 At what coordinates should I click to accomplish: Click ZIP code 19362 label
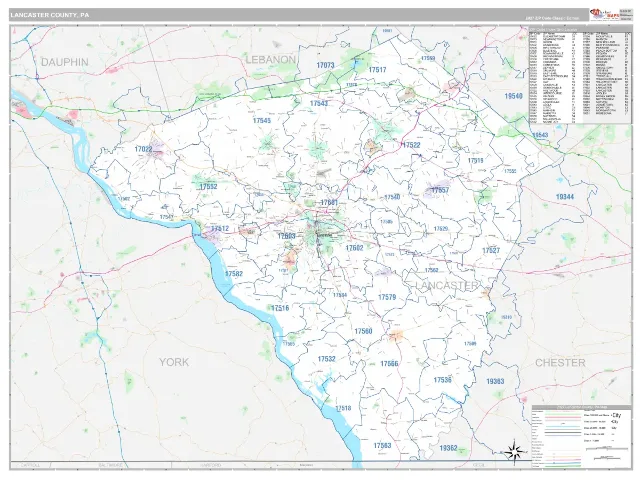448,448
